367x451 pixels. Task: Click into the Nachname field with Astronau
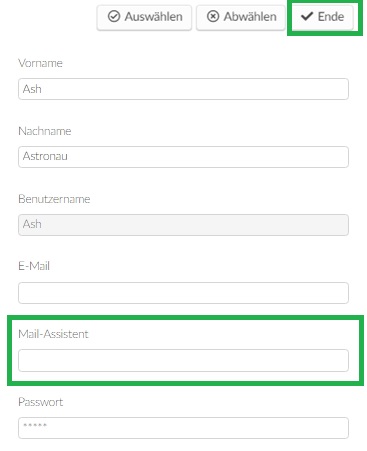tap(183, 157)
